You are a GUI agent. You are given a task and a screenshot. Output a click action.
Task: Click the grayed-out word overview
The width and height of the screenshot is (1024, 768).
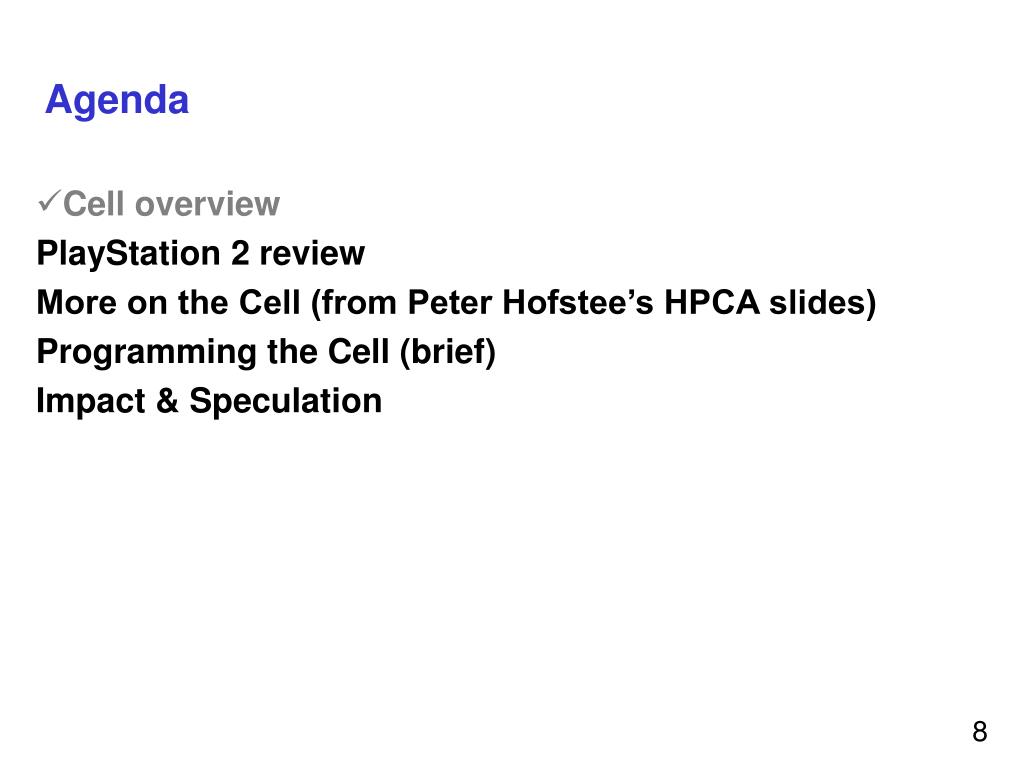(207, 204)
